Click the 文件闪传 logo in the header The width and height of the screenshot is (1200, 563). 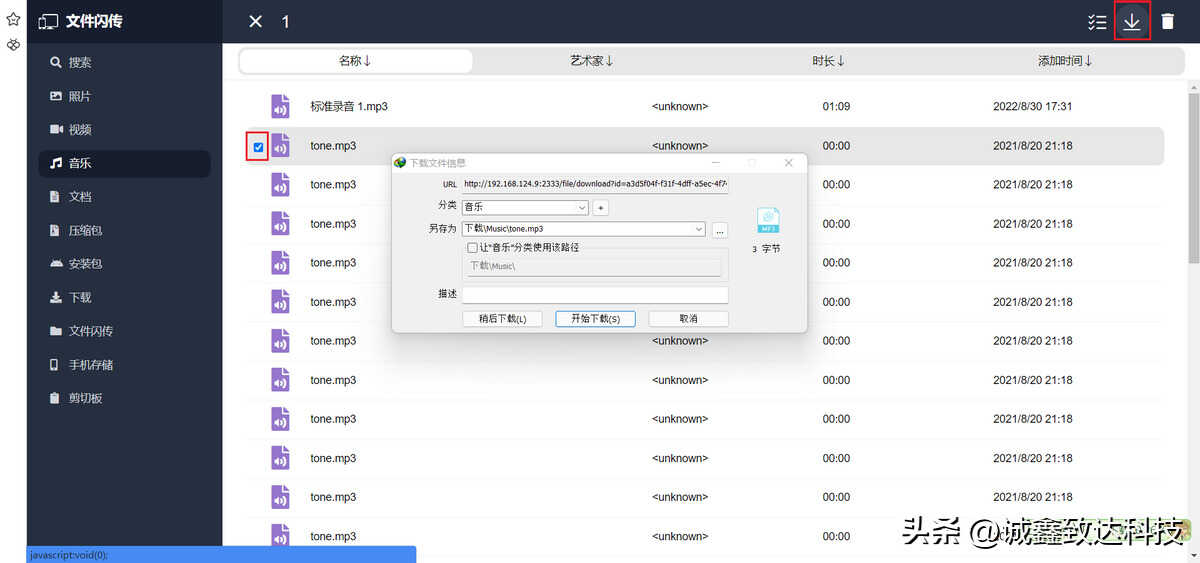click(81, 21)
